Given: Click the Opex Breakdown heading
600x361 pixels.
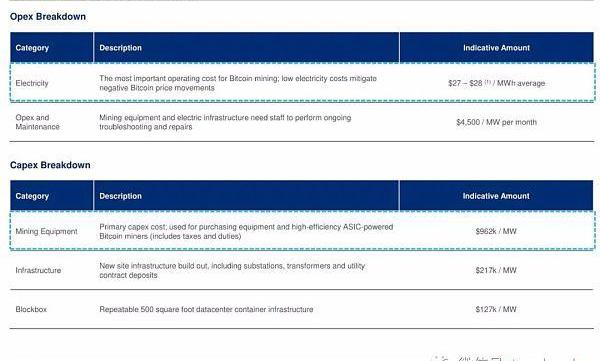Looking at the screenshot, I should 48,16.
